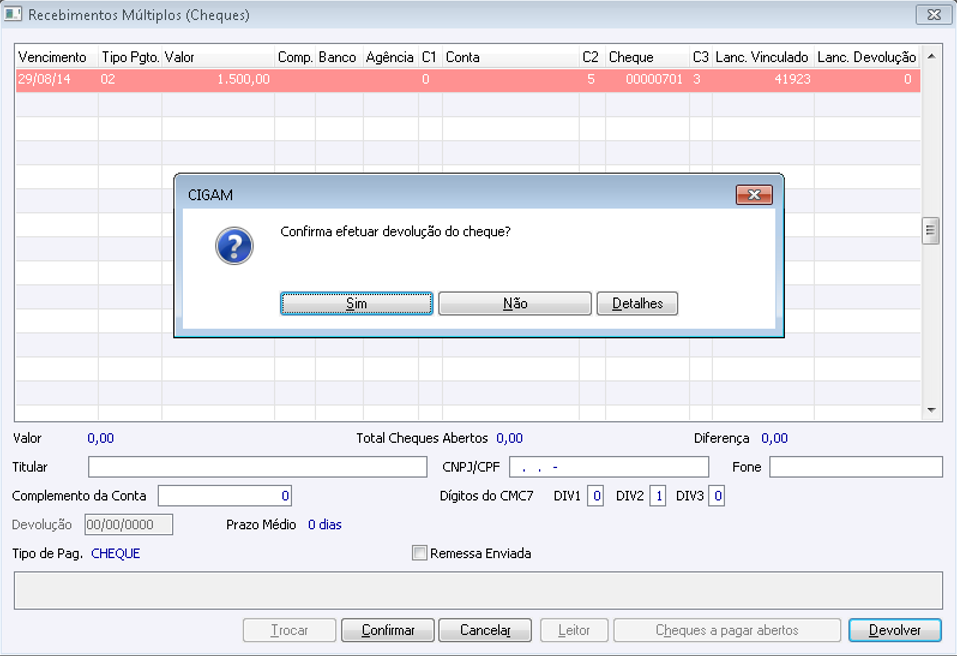The height and width of the screenshot is (656, 957).
Task: Click the Trocar button
Action: 289,630
